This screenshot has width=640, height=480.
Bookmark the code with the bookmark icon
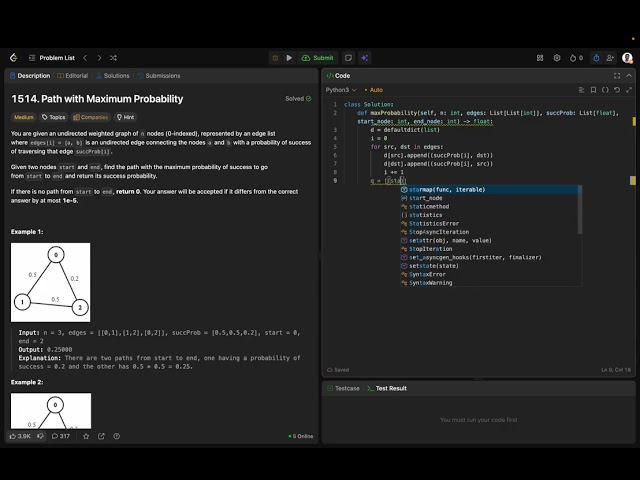(593, 90)
